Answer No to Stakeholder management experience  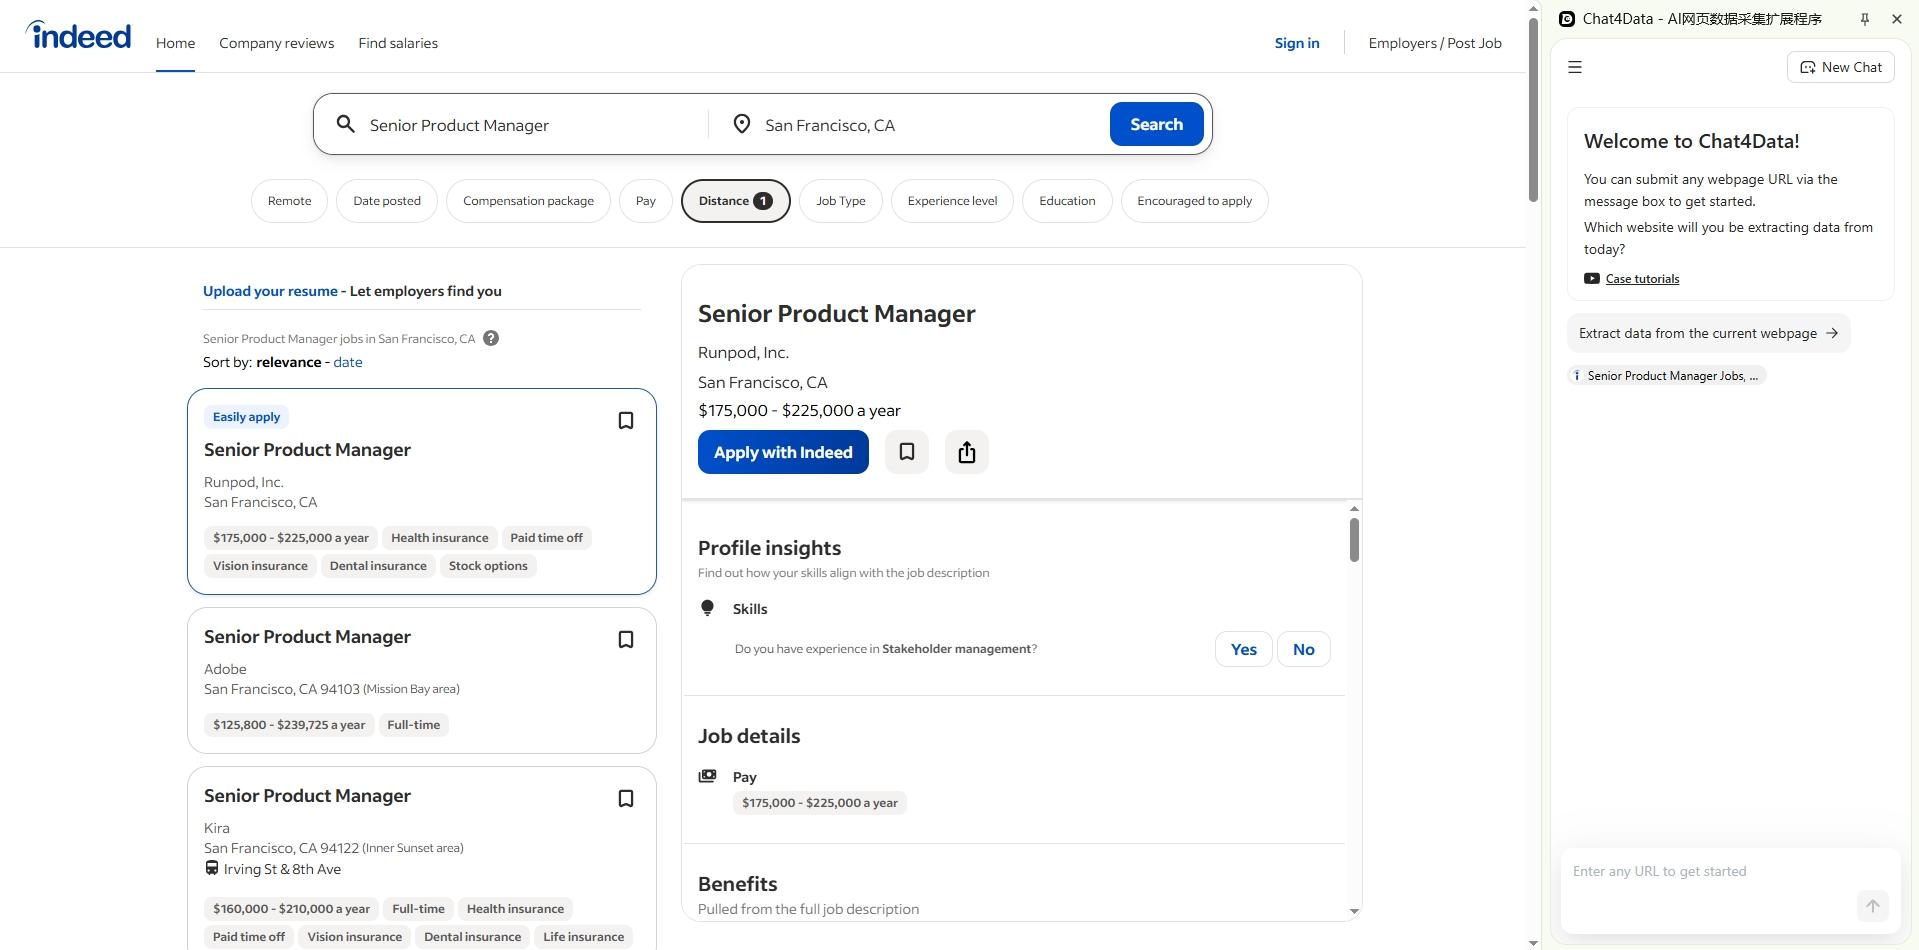1303,650
